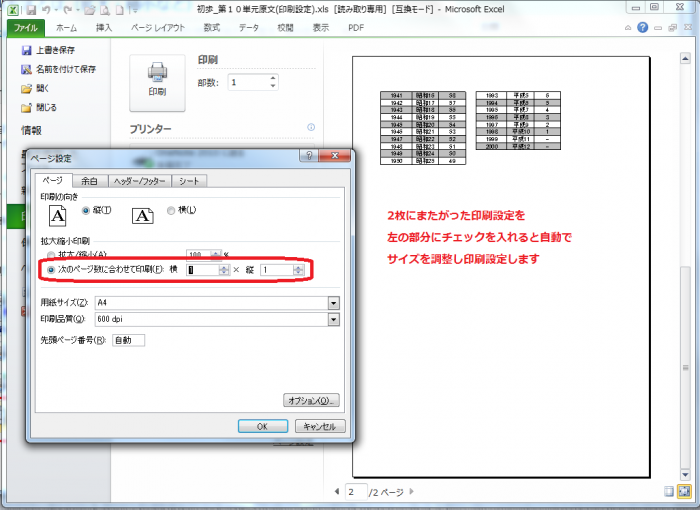Click the printer properties info icon
Viewport: 700px width, 510px height.
(311, 127)
